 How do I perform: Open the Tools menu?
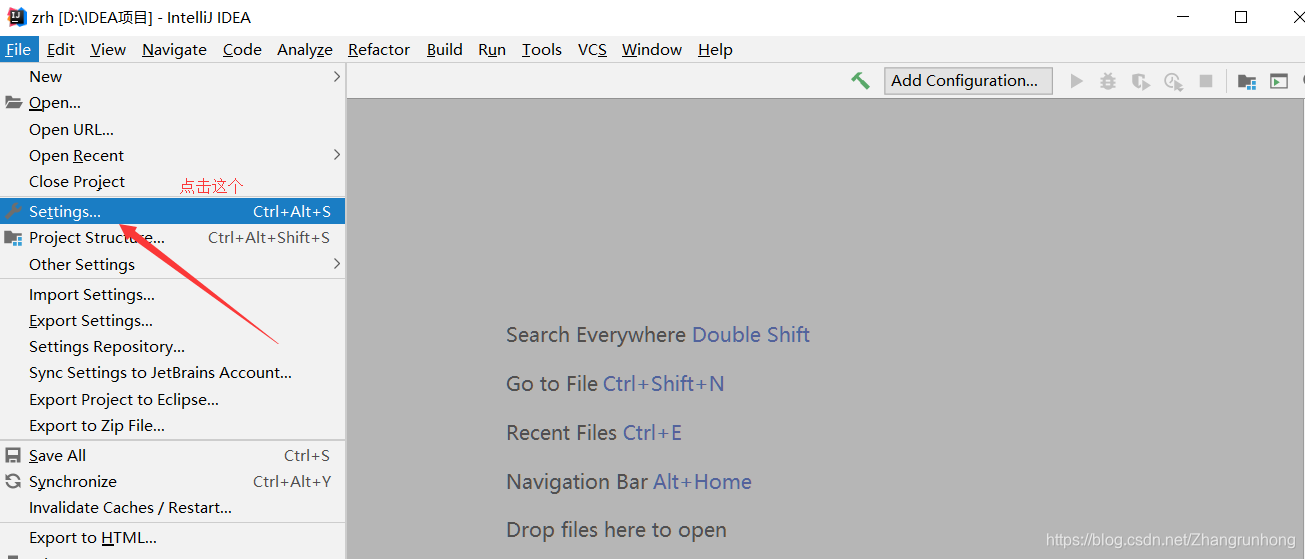pyautogui.click(x=542, y=49)
